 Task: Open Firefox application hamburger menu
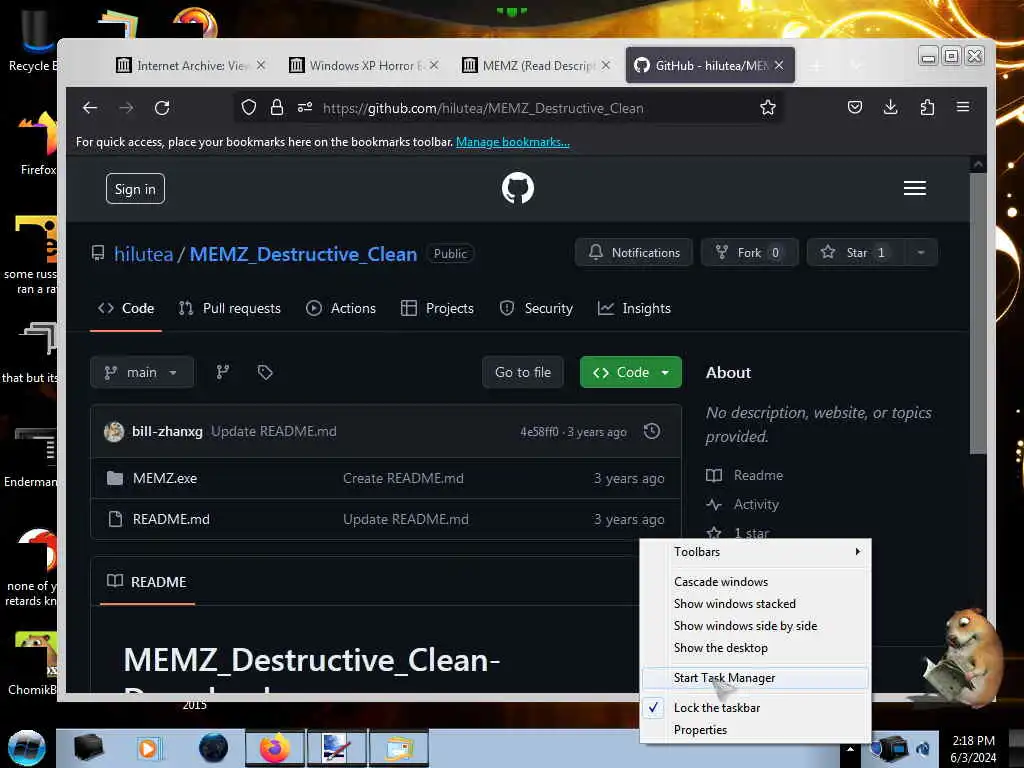[963, 106]
